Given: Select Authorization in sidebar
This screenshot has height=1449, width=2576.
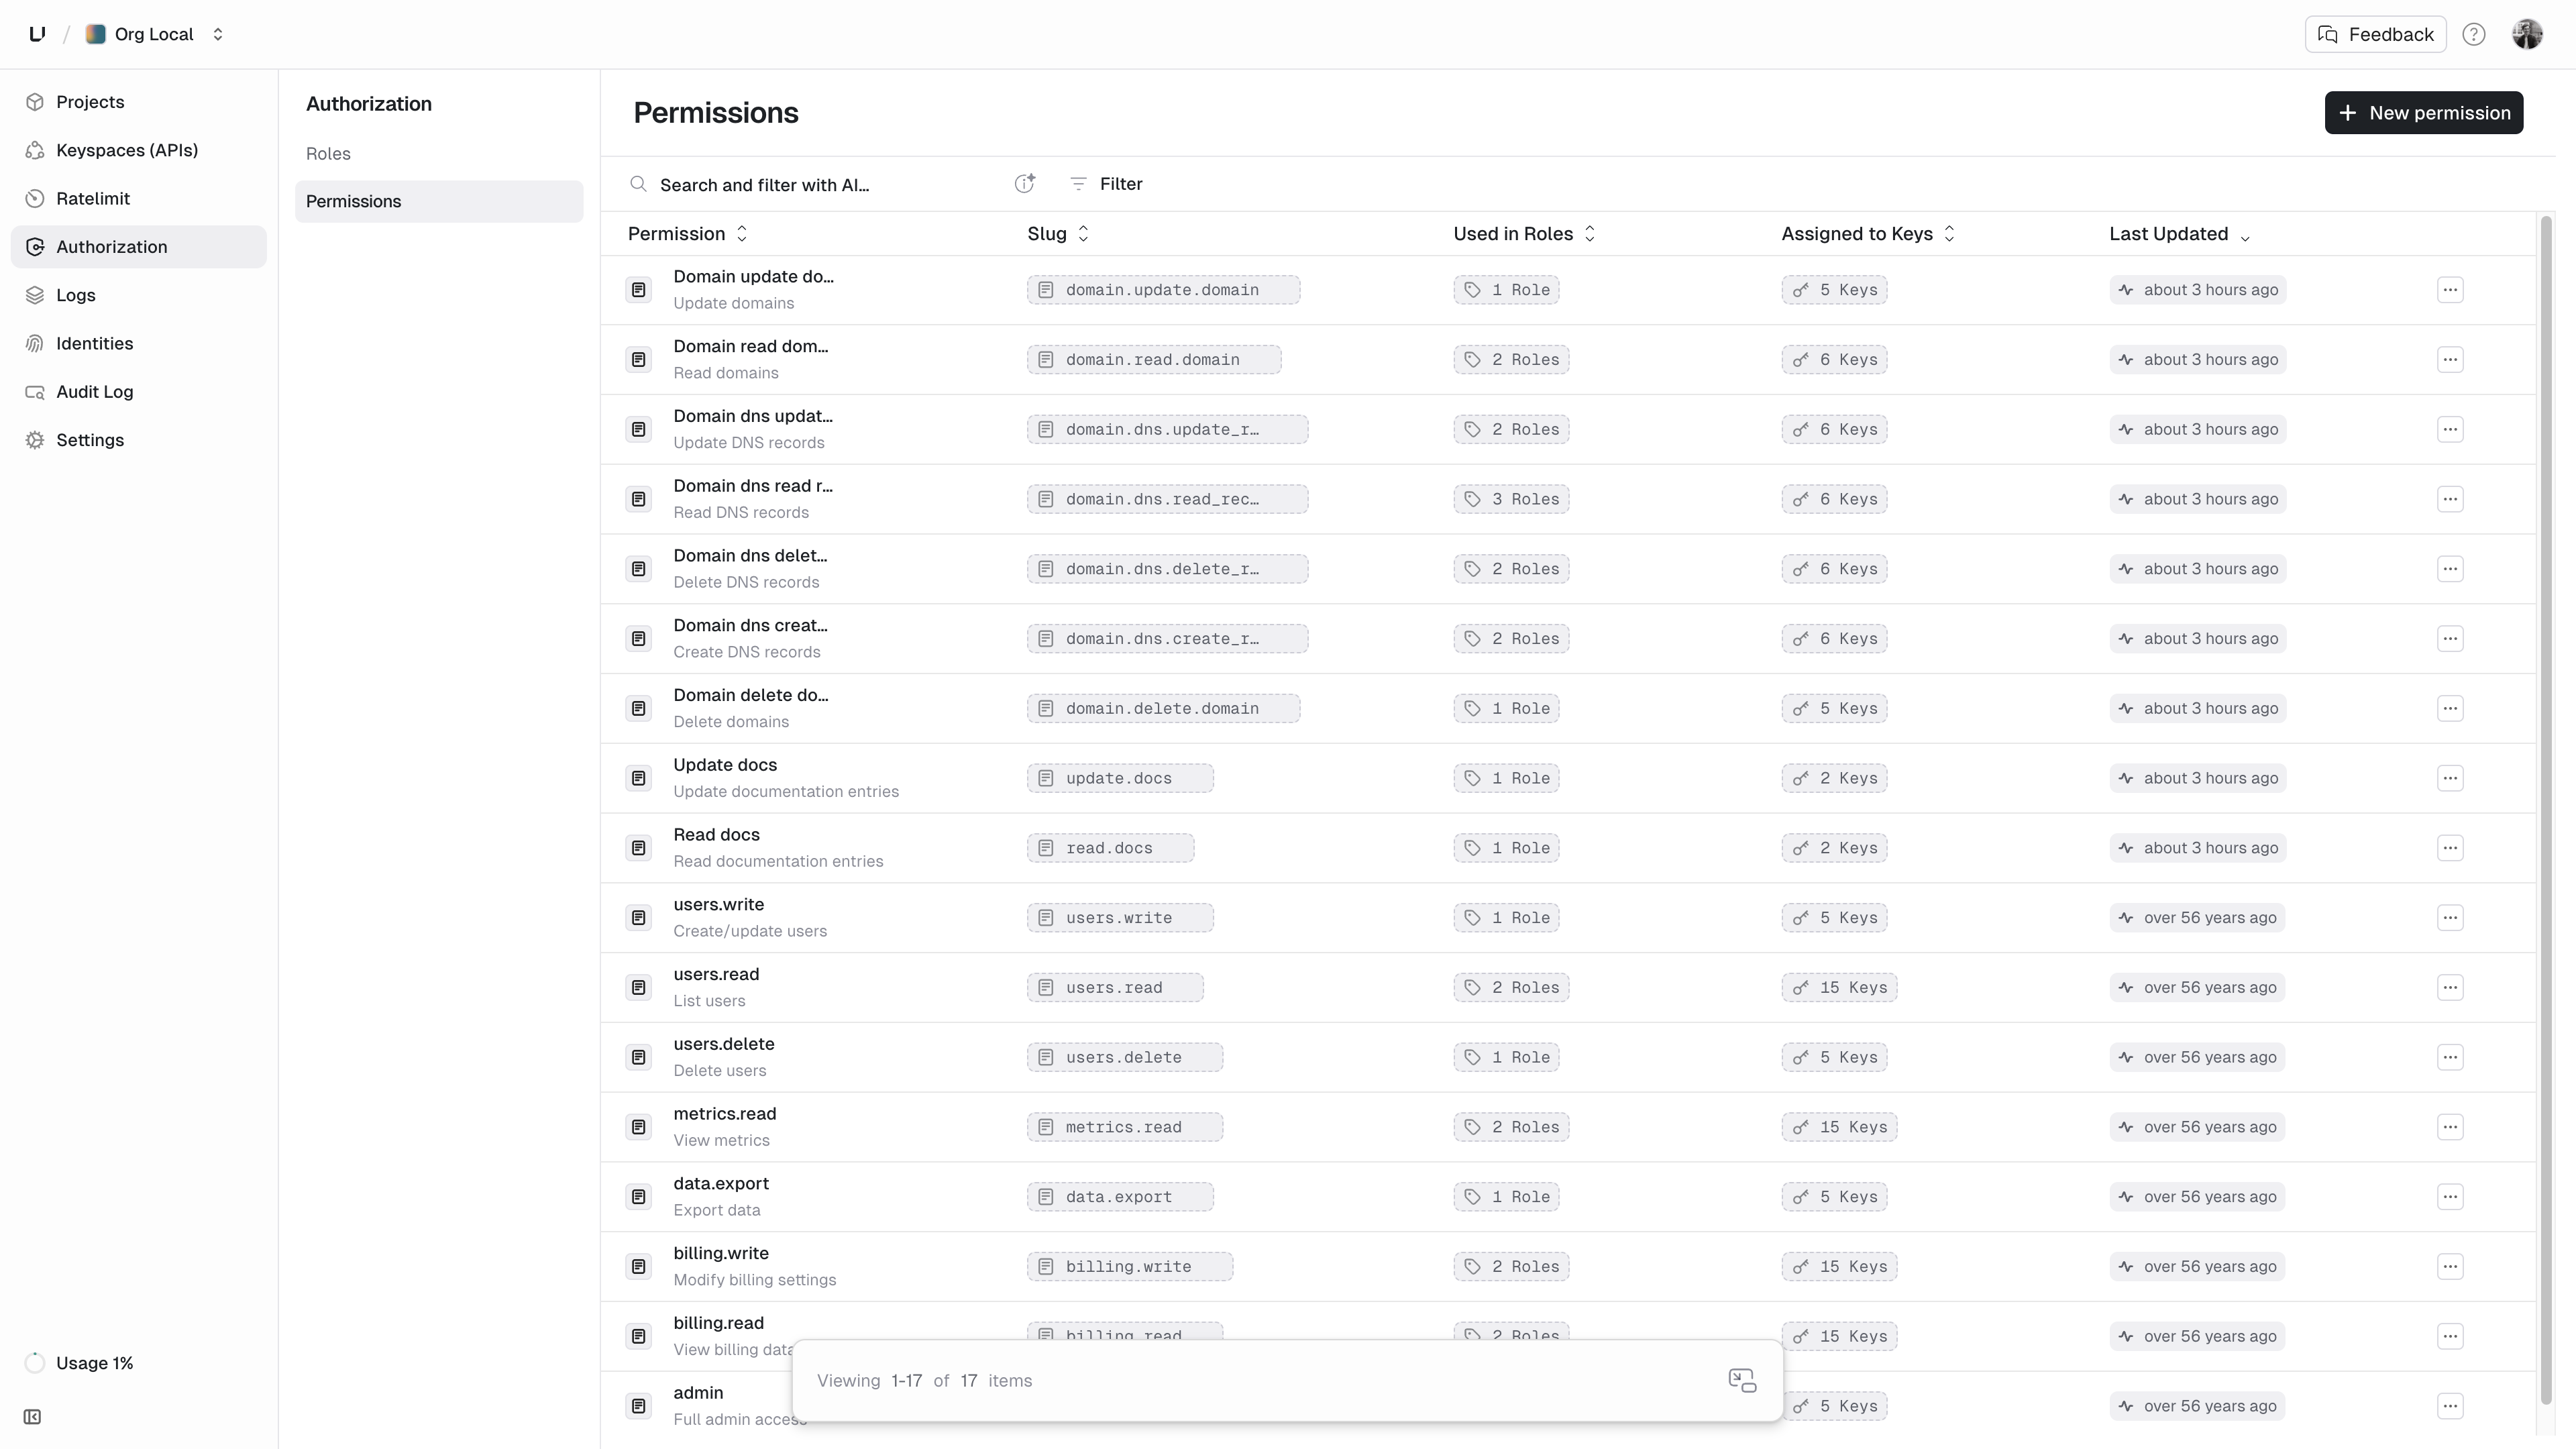Looking at the screenshot, I should point(139,247).
